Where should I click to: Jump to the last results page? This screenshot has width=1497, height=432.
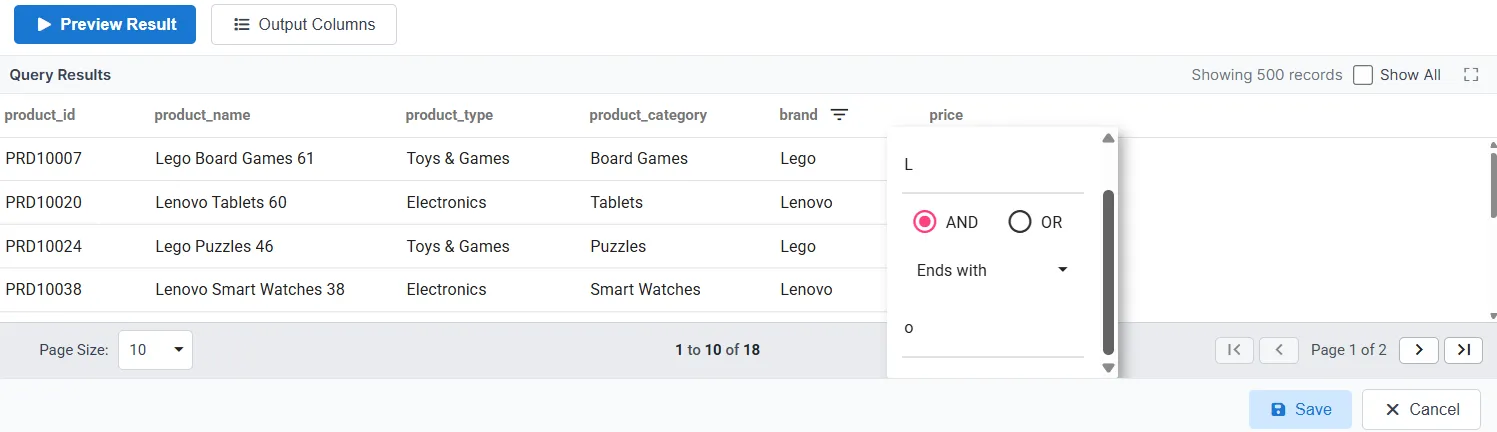tap(1463, 350)
